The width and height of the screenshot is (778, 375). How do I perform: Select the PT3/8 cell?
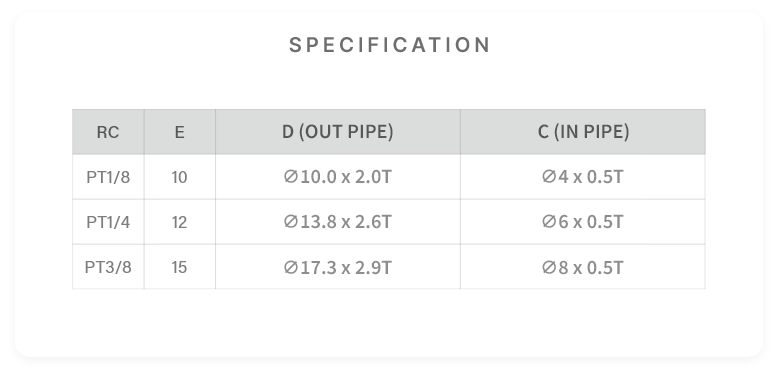108,267
